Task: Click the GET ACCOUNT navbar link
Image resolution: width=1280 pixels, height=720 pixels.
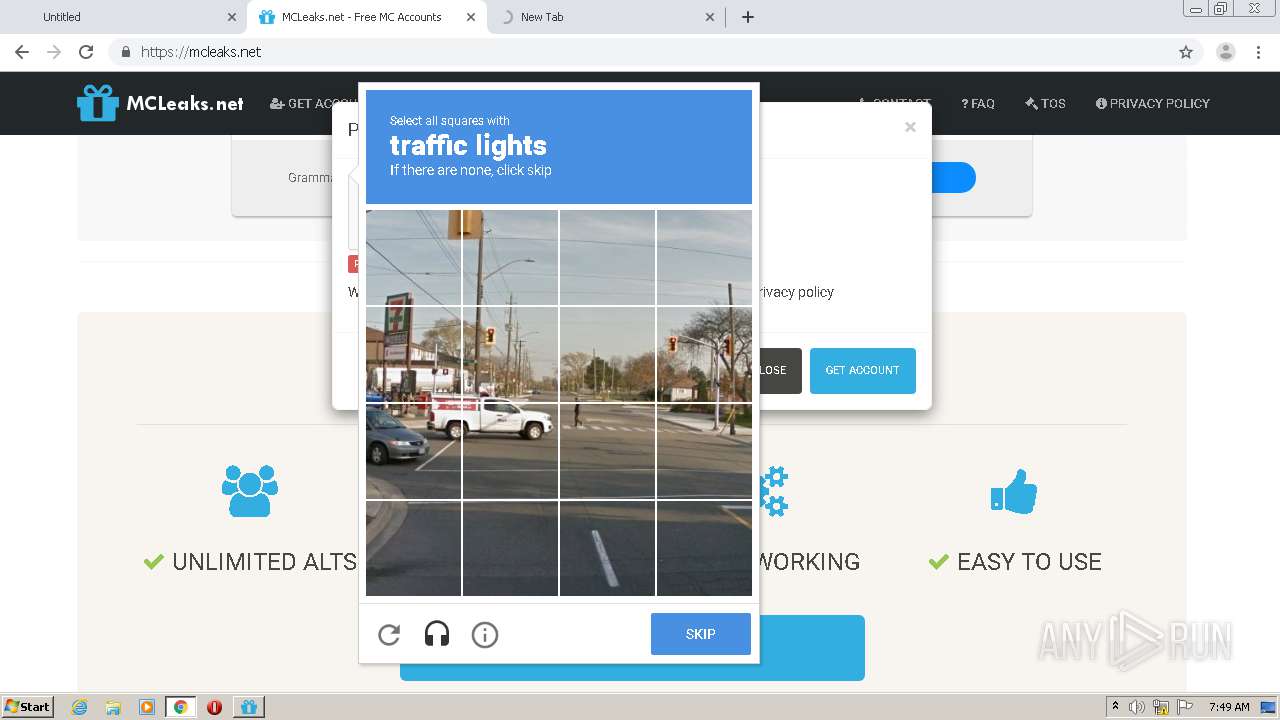Action: tap(314, 103)
